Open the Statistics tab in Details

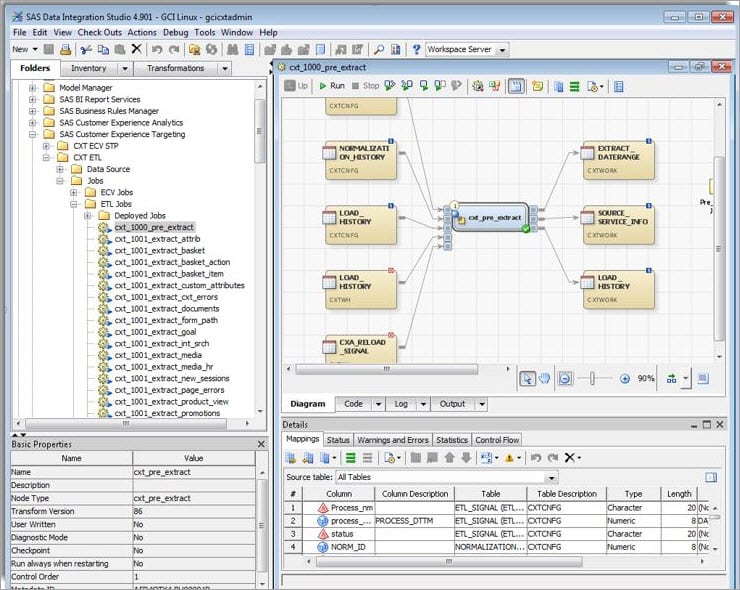[452, 440]
